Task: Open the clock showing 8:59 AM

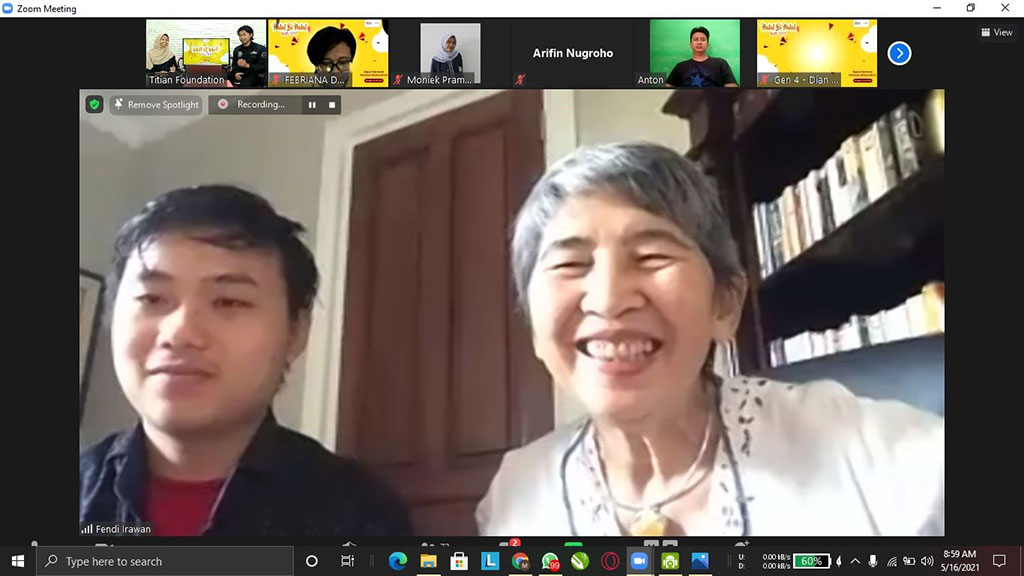Action: coord(959,561)
